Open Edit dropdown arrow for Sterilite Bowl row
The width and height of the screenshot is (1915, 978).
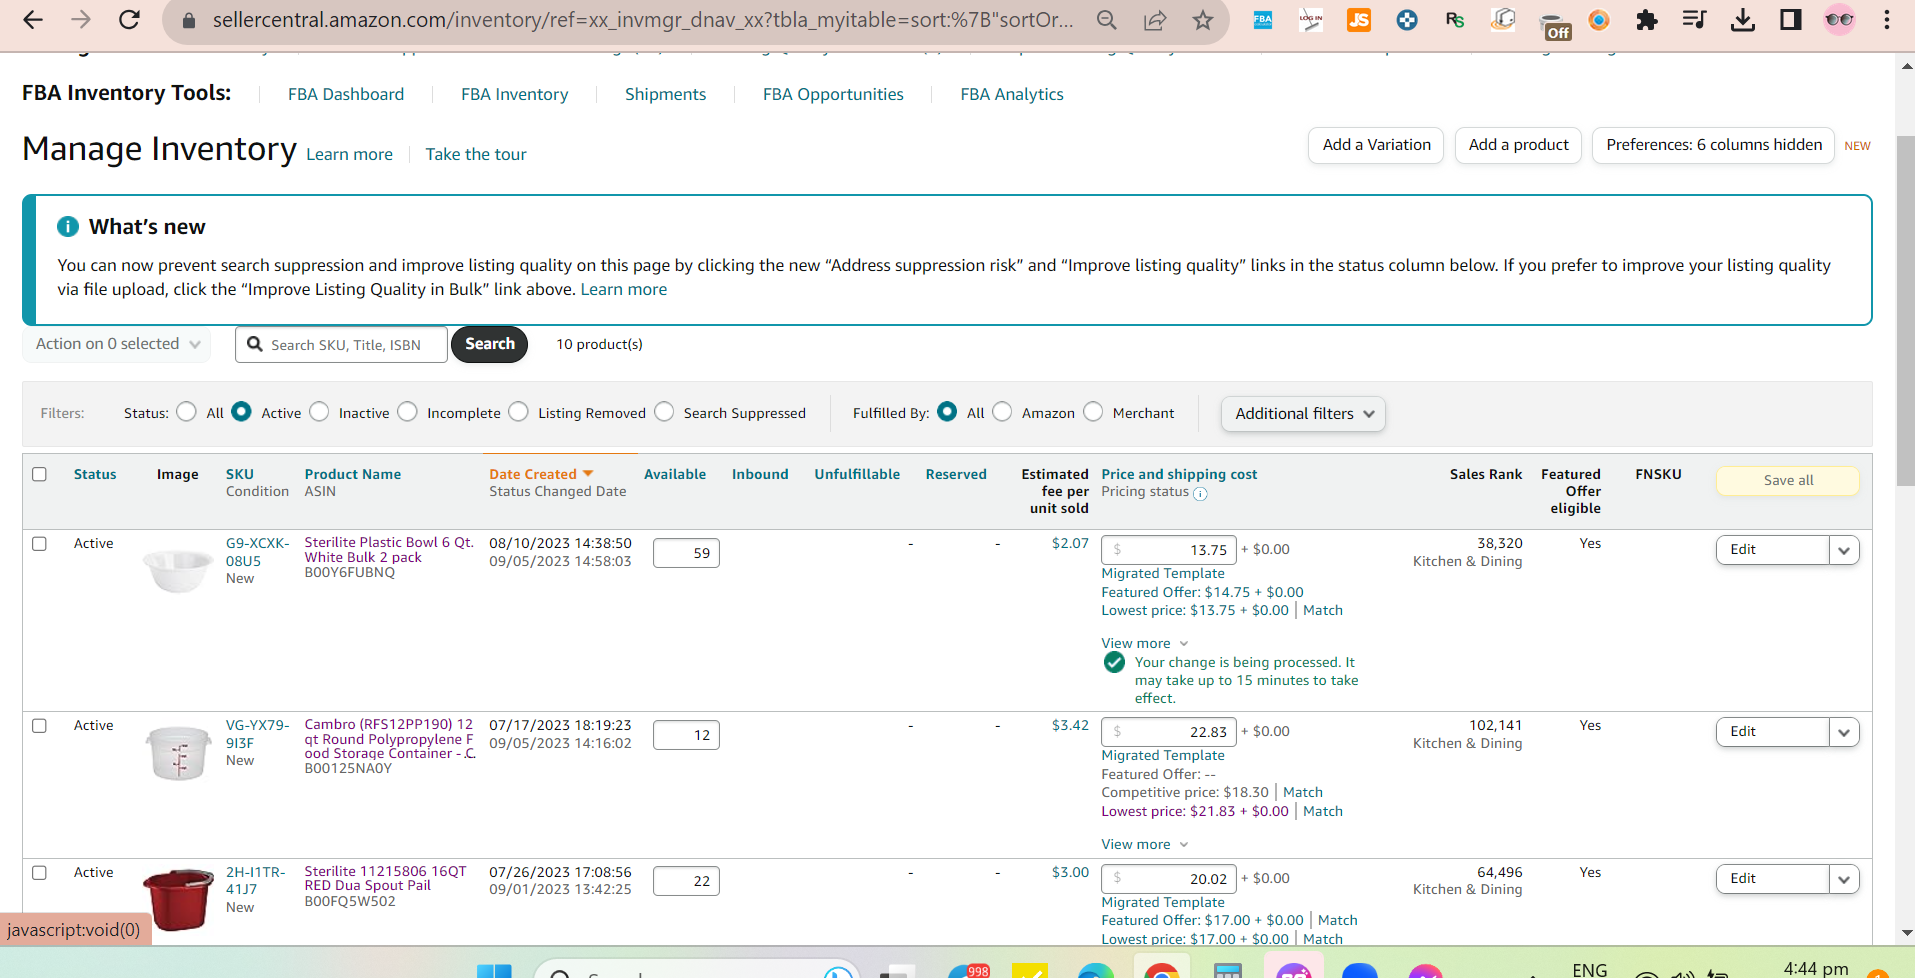pos(1844,550)
